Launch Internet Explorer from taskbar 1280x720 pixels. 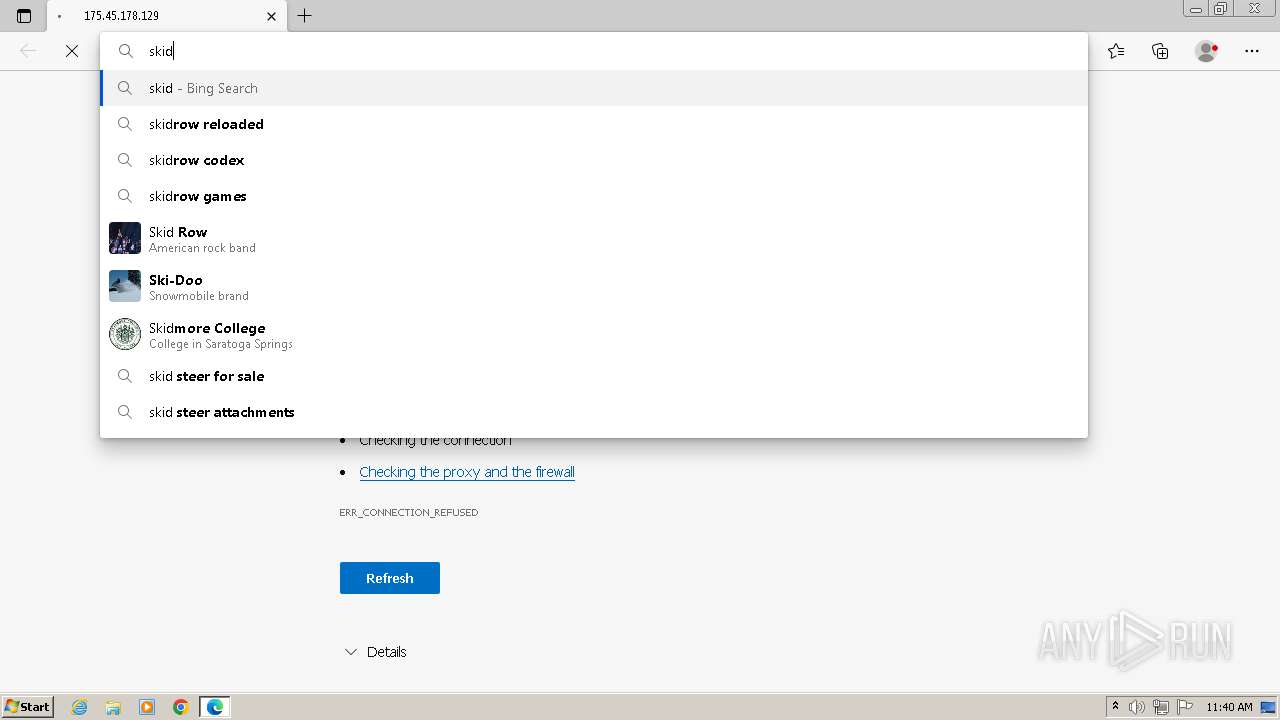pyautogui.click(x=80, y=707)
